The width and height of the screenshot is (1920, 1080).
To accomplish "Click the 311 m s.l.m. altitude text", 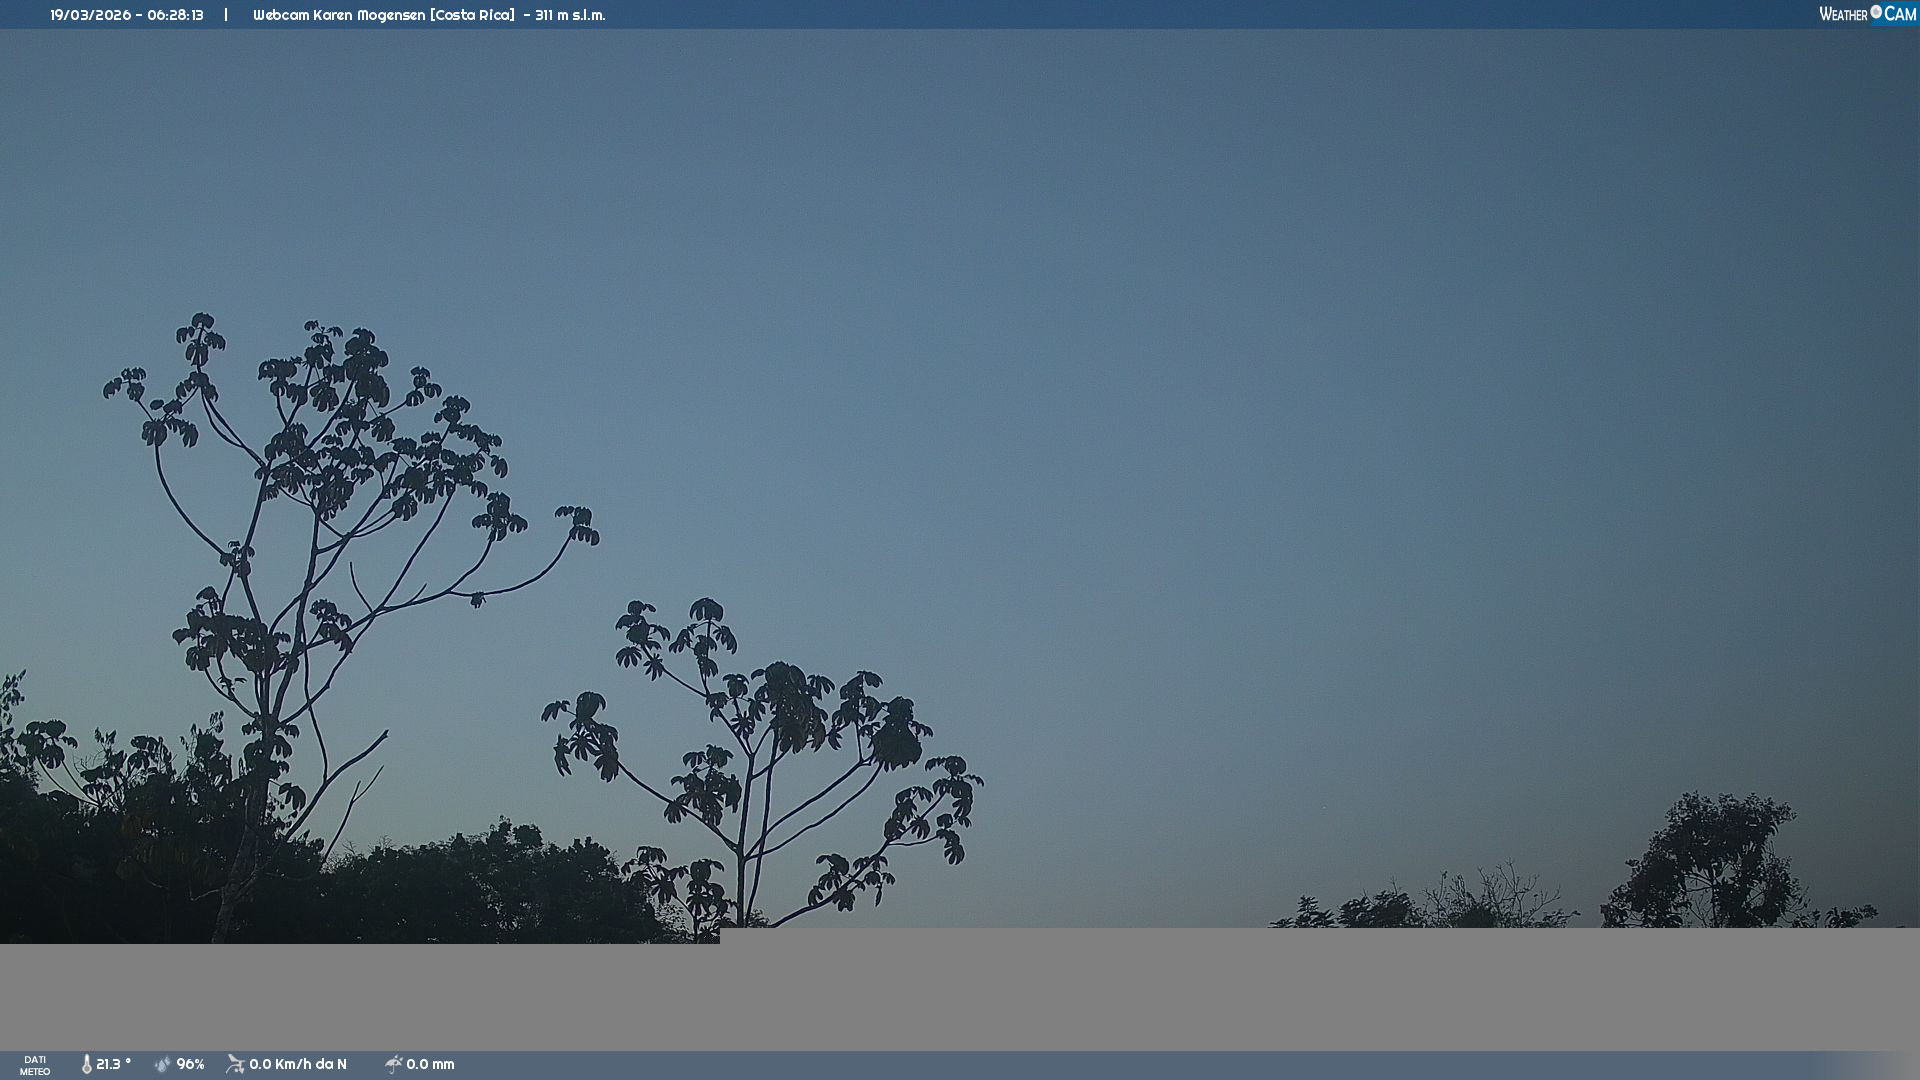I will (570, 15).
